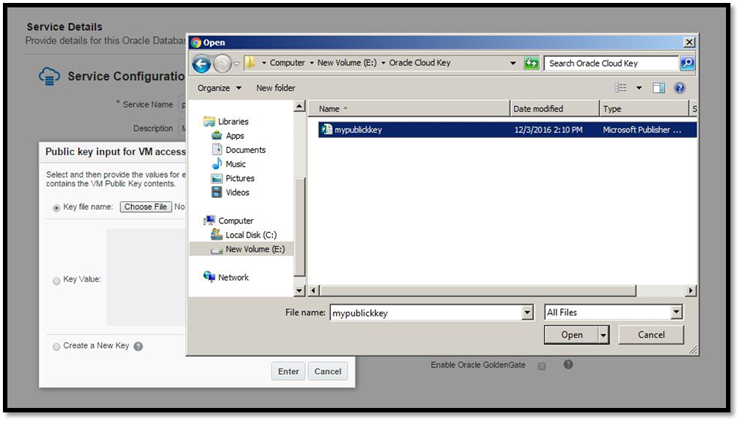740x422 pixels.
Task: Open the Organize dropdown menu
Action: click(219, 88)
